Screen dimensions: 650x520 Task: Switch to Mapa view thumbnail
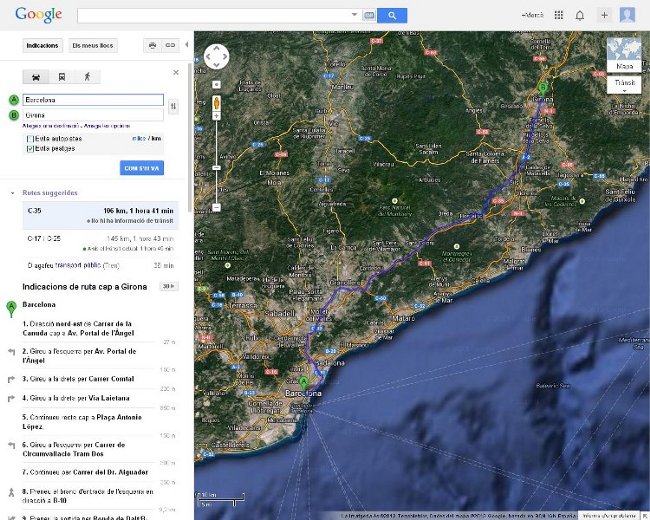tap(624, 55)
